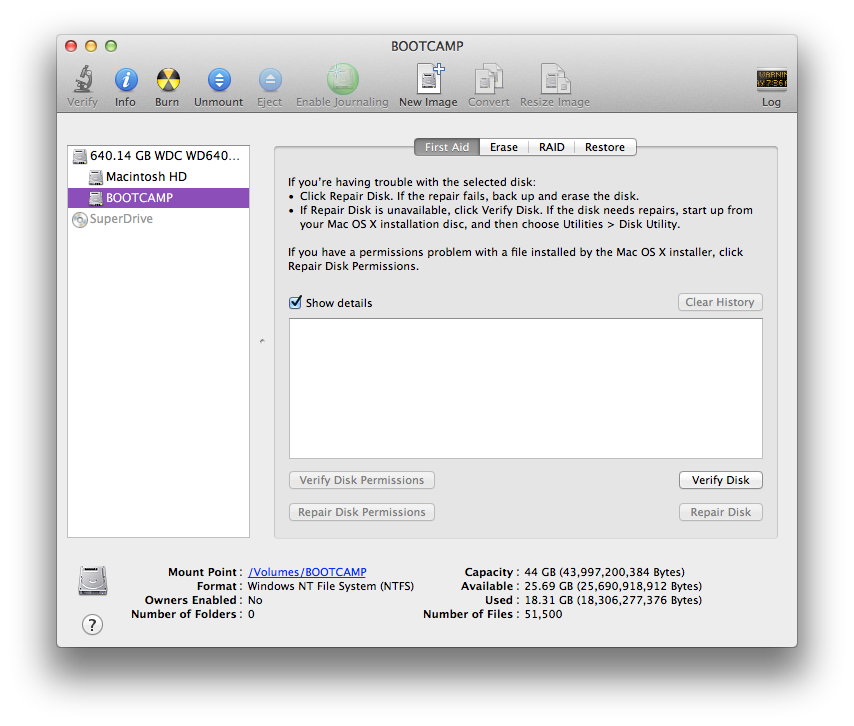Switch to the RAID tab
This screenshot has width=854, height=726.
tap(552, 147)
